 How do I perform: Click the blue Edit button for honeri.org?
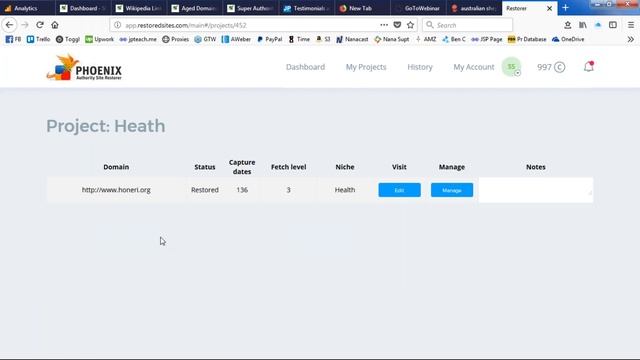(399, 190)
